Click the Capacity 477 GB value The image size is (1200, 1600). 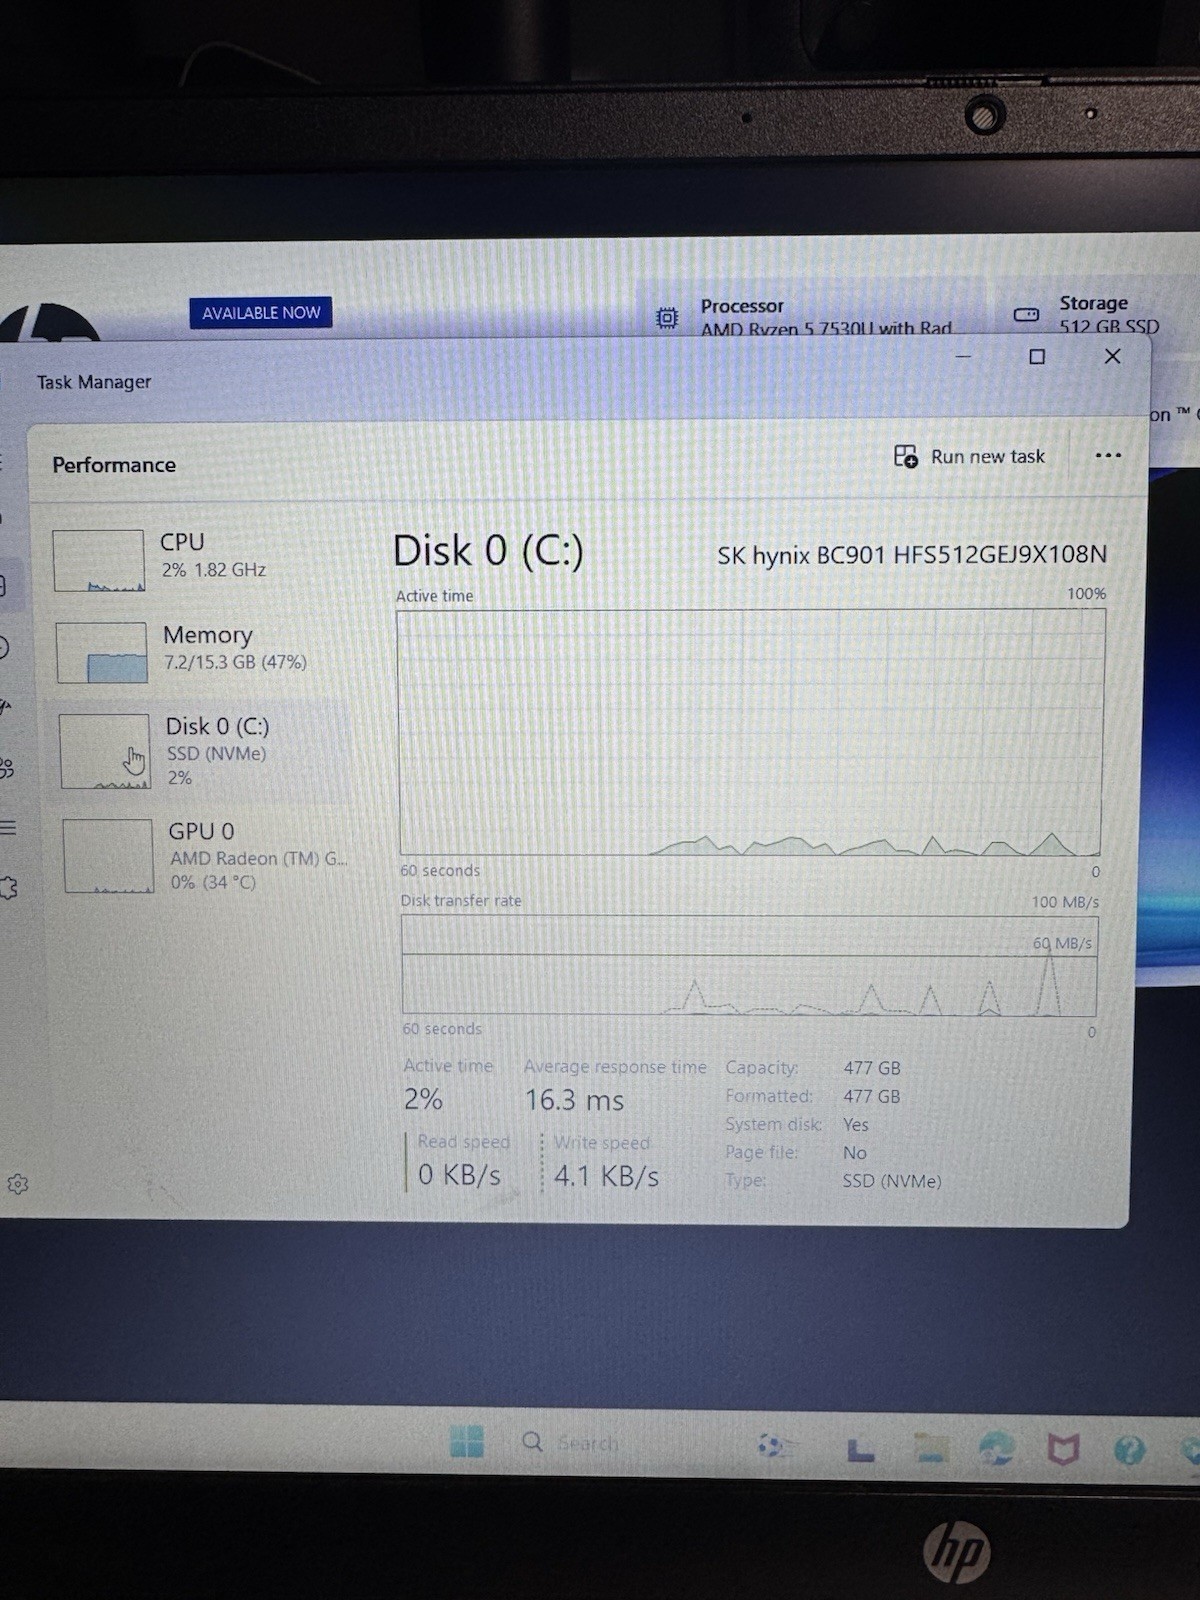872,1068
